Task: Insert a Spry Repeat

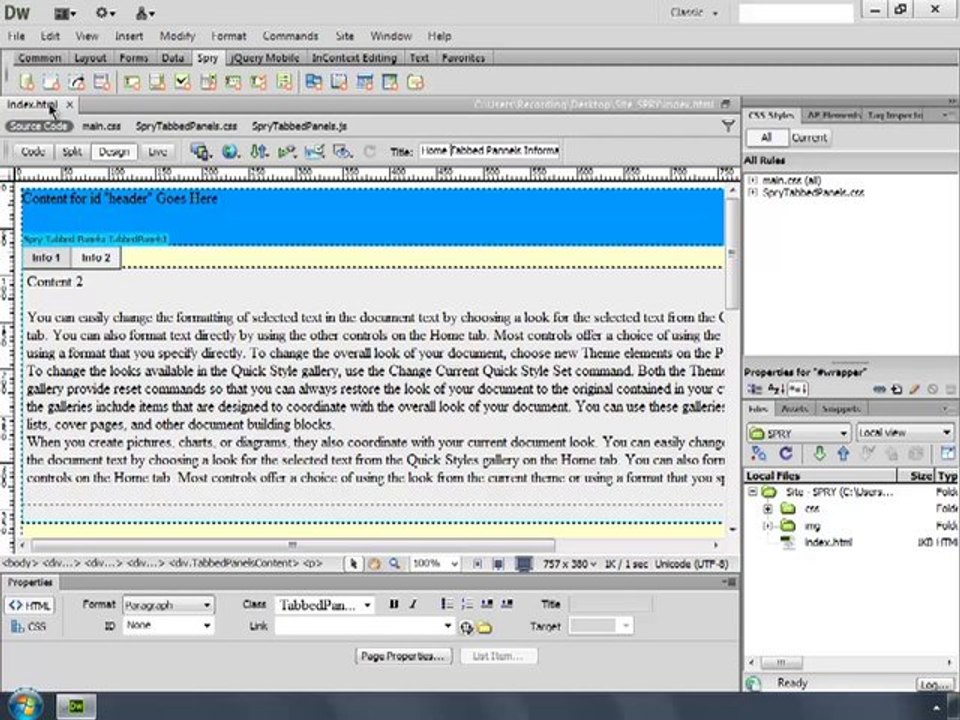Action: [77, 82]
